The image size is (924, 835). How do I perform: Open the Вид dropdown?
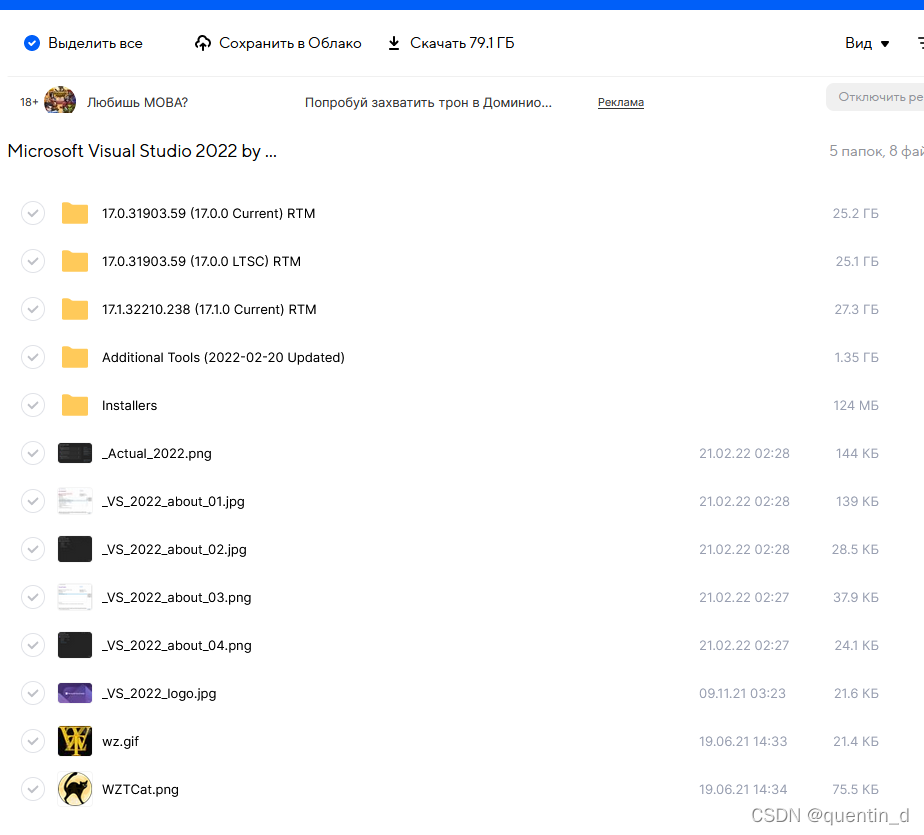point(867,43)
